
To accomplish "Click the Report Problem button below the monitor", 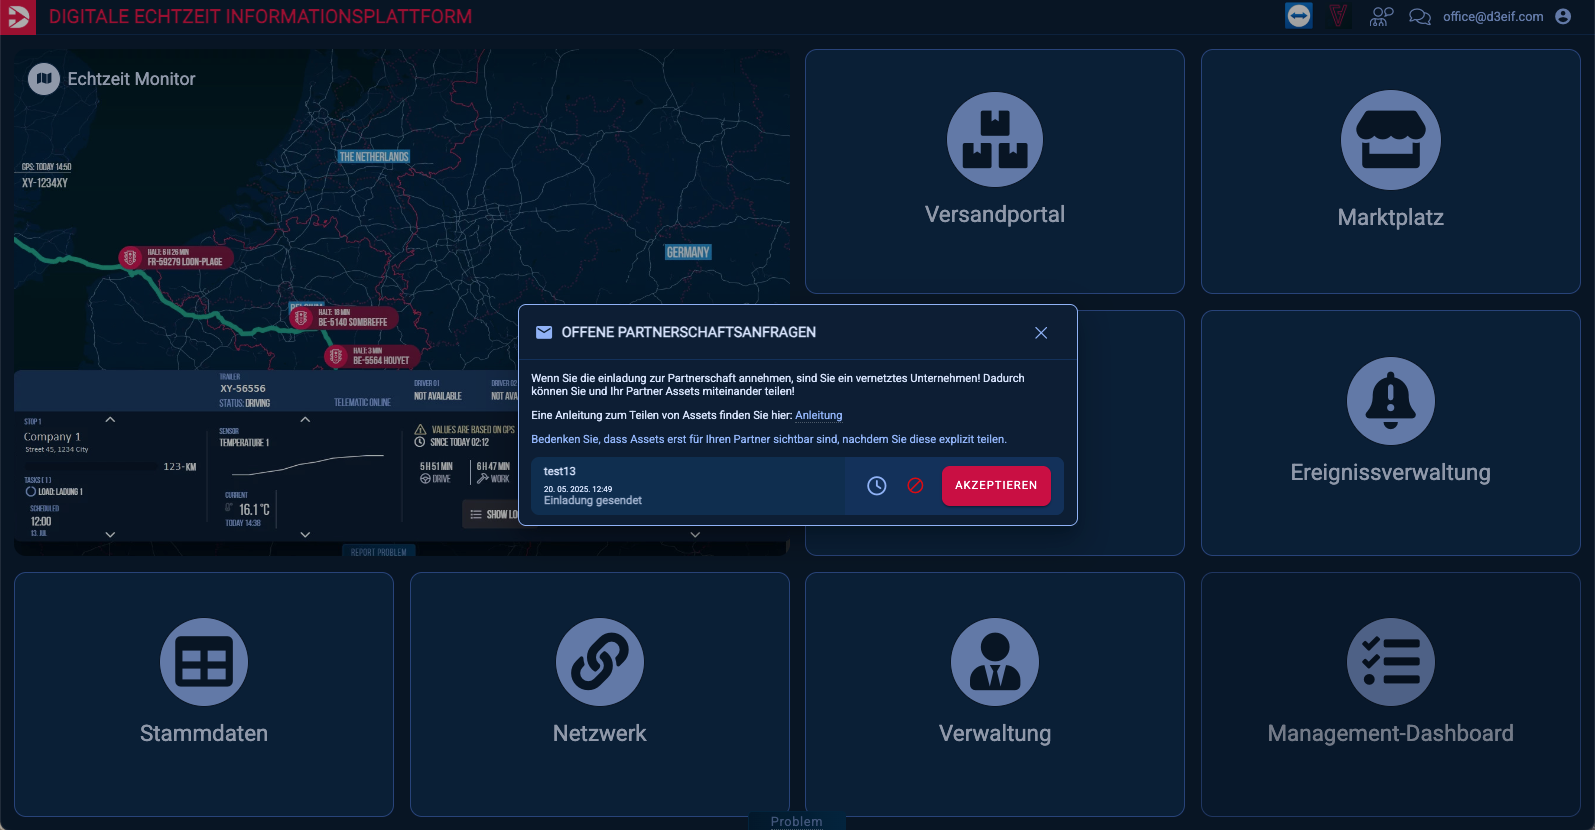I will (378, 552).
